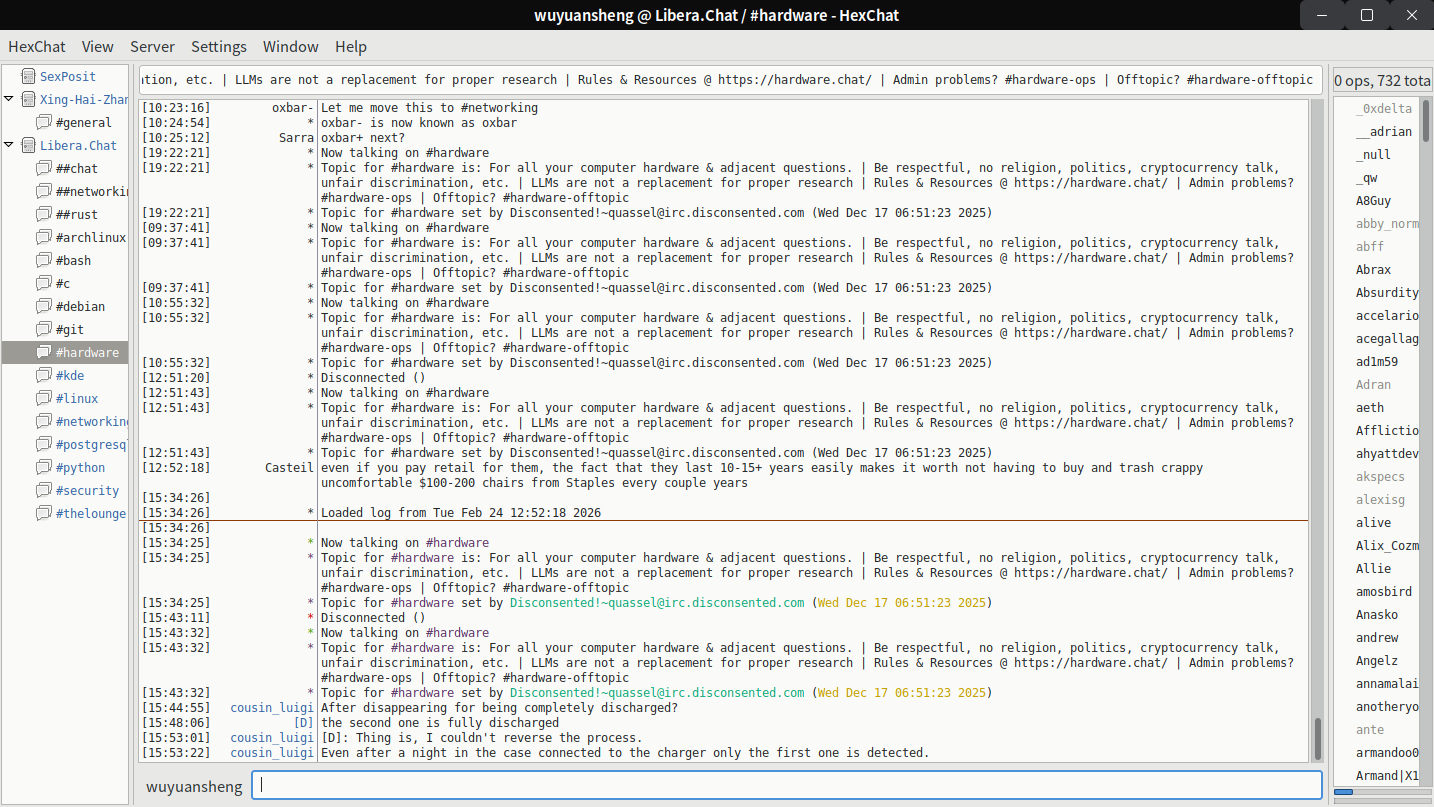Click the #archlinux channel chat icon
The image size is (1434, 807).
44,237
